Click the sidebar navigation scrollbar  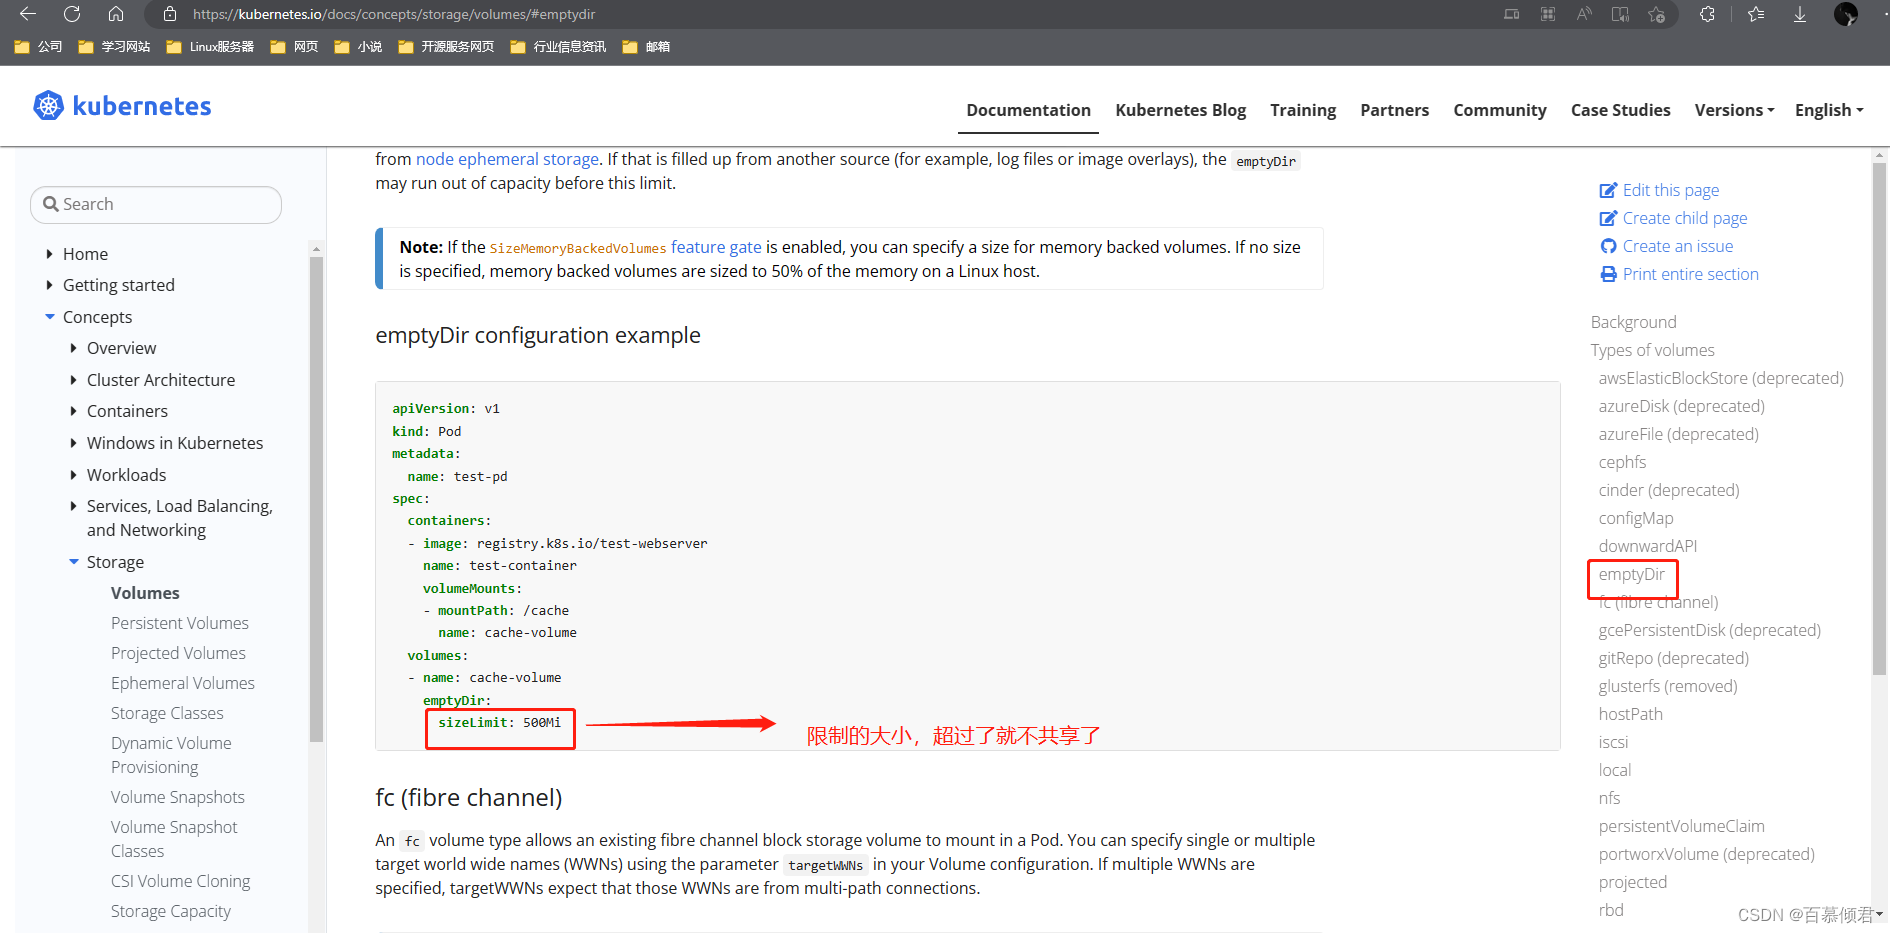pos(316,498)
